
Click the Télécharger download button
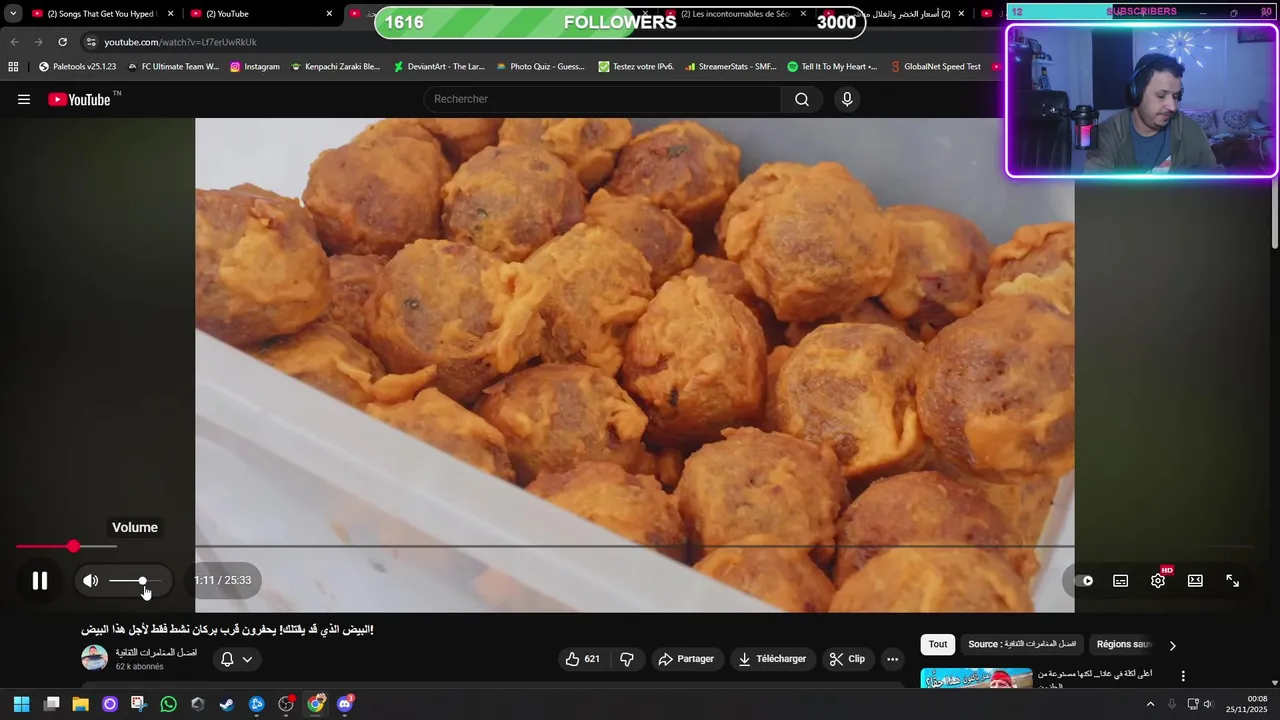[772, 659]
